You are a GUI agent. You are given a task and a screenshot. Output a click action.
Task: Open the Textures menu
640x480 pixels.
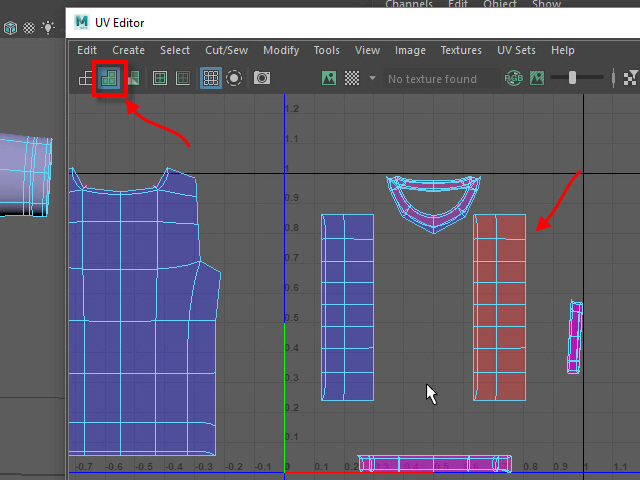(x=461, y=50)
